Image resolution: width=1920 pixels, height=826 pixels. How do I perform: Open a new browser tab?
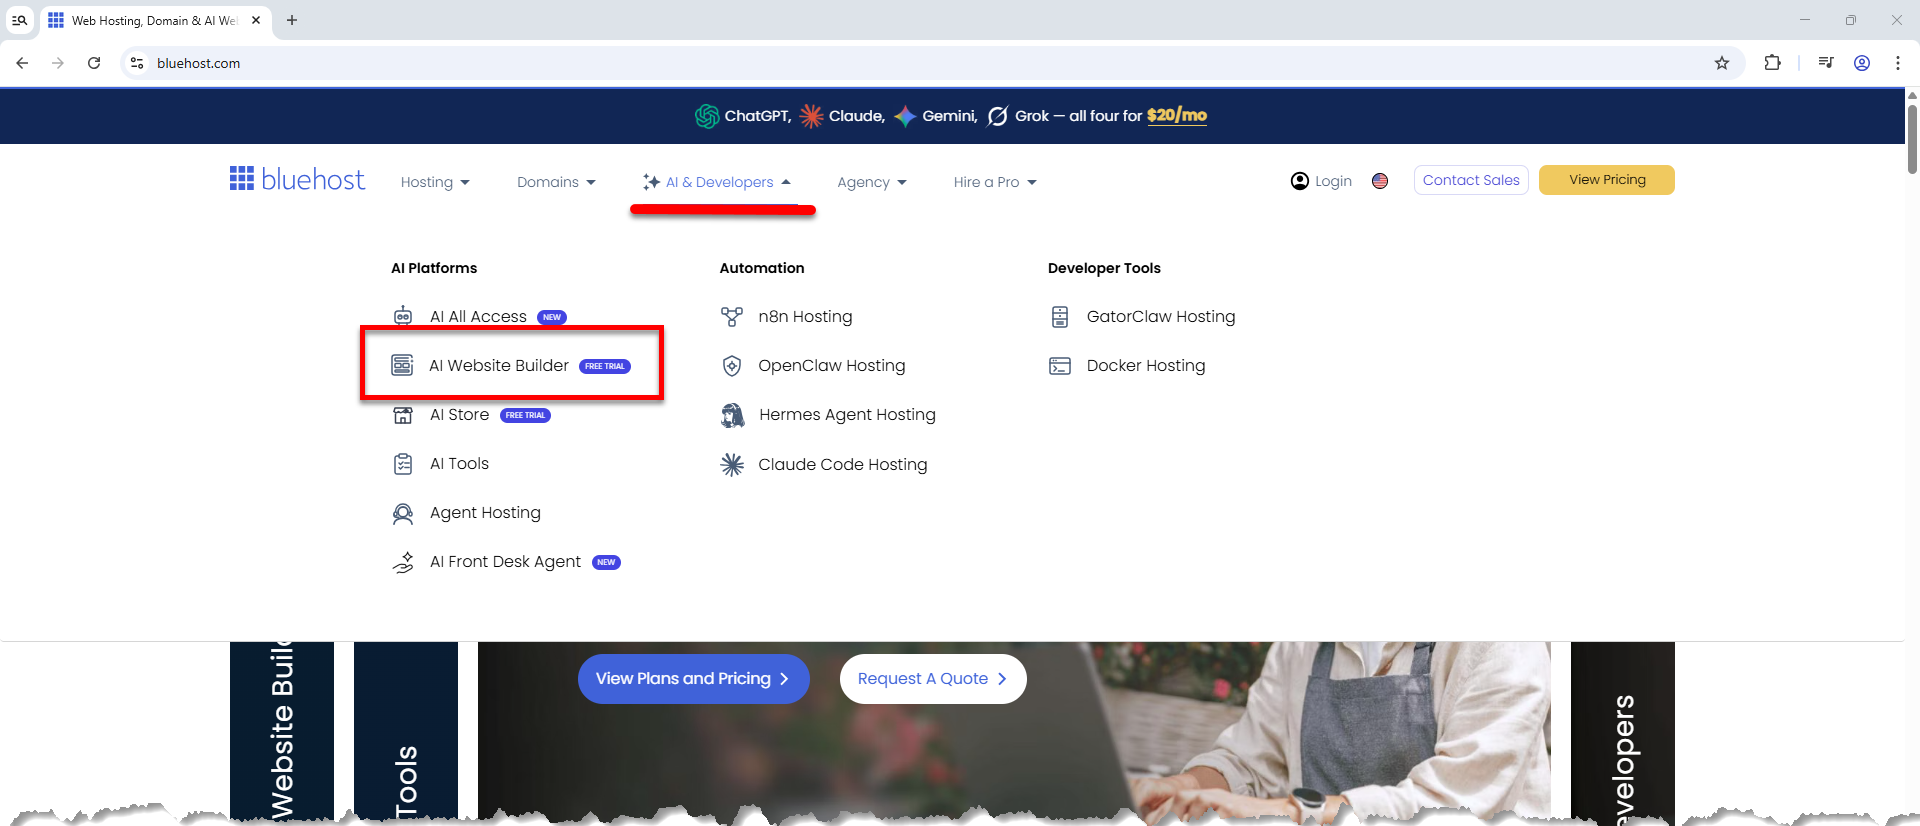[292, 20]
